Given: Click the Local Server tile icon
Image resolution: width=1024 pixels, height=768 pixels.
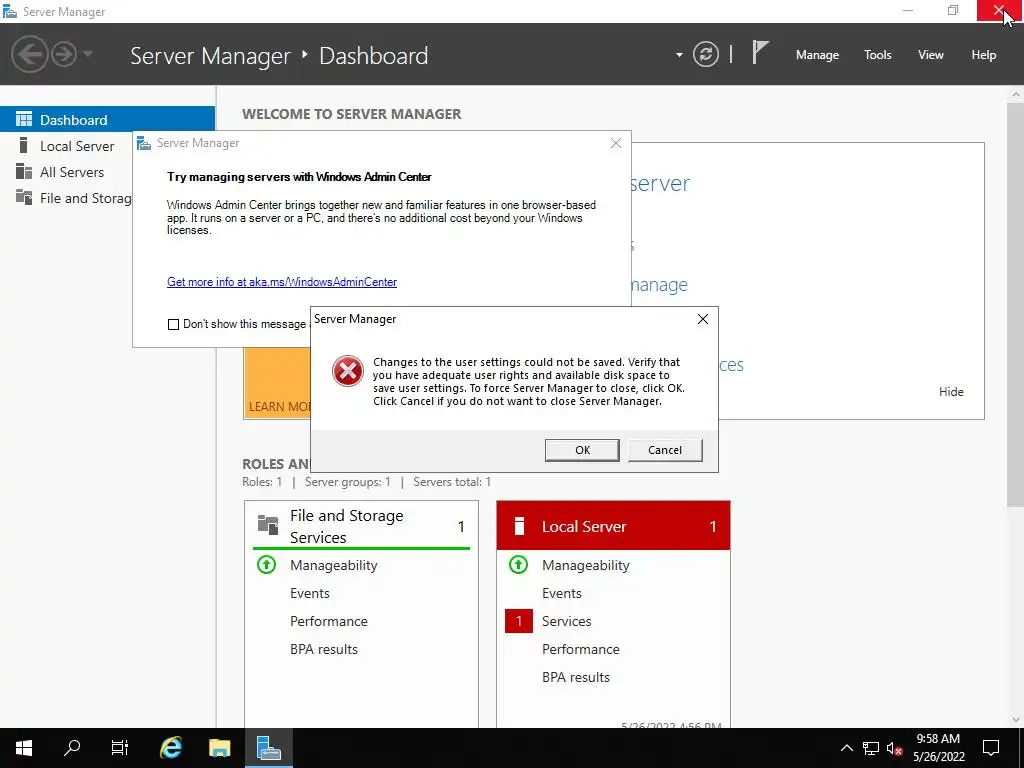Looking at the screenshot, I should [x=519, y=526].
